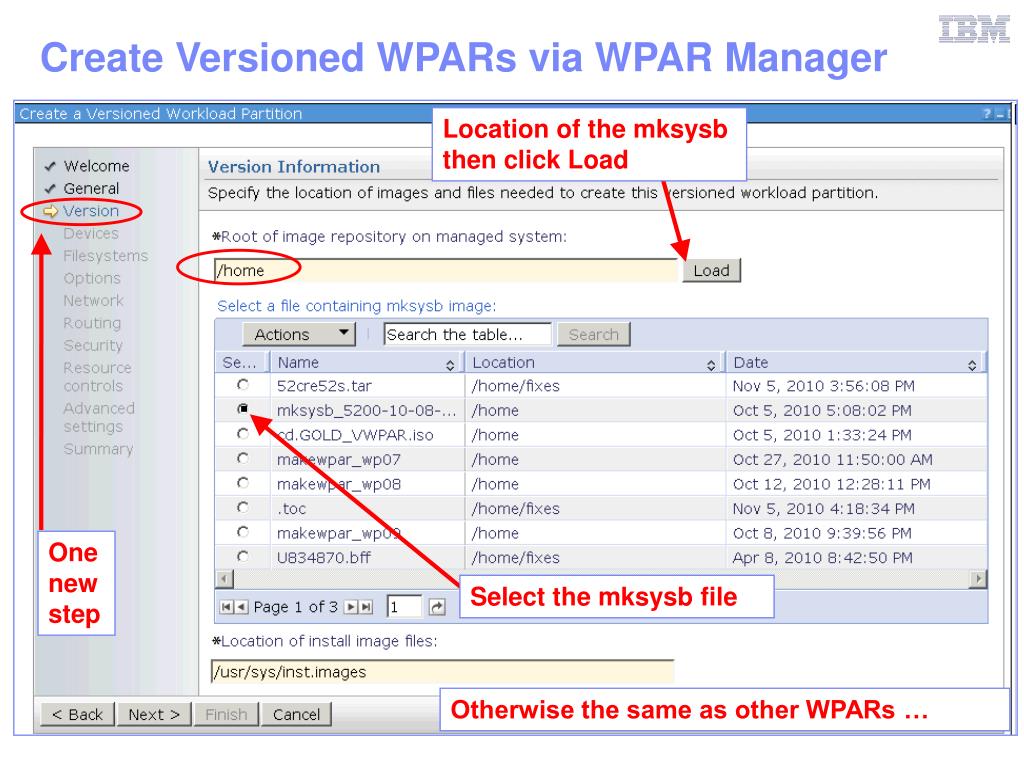
Task: Click the Next button
Action: [x=154, y=714]
